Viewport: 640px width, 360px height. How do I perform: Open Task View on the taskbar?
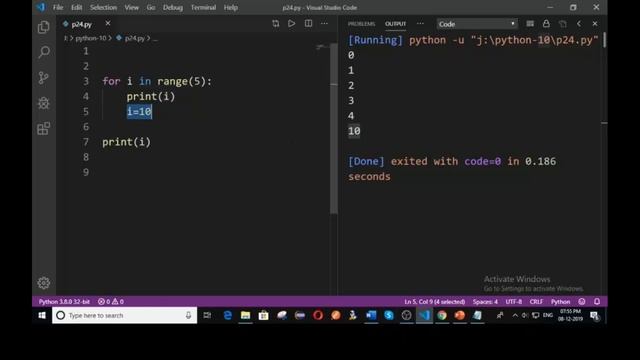click(207, 316)
